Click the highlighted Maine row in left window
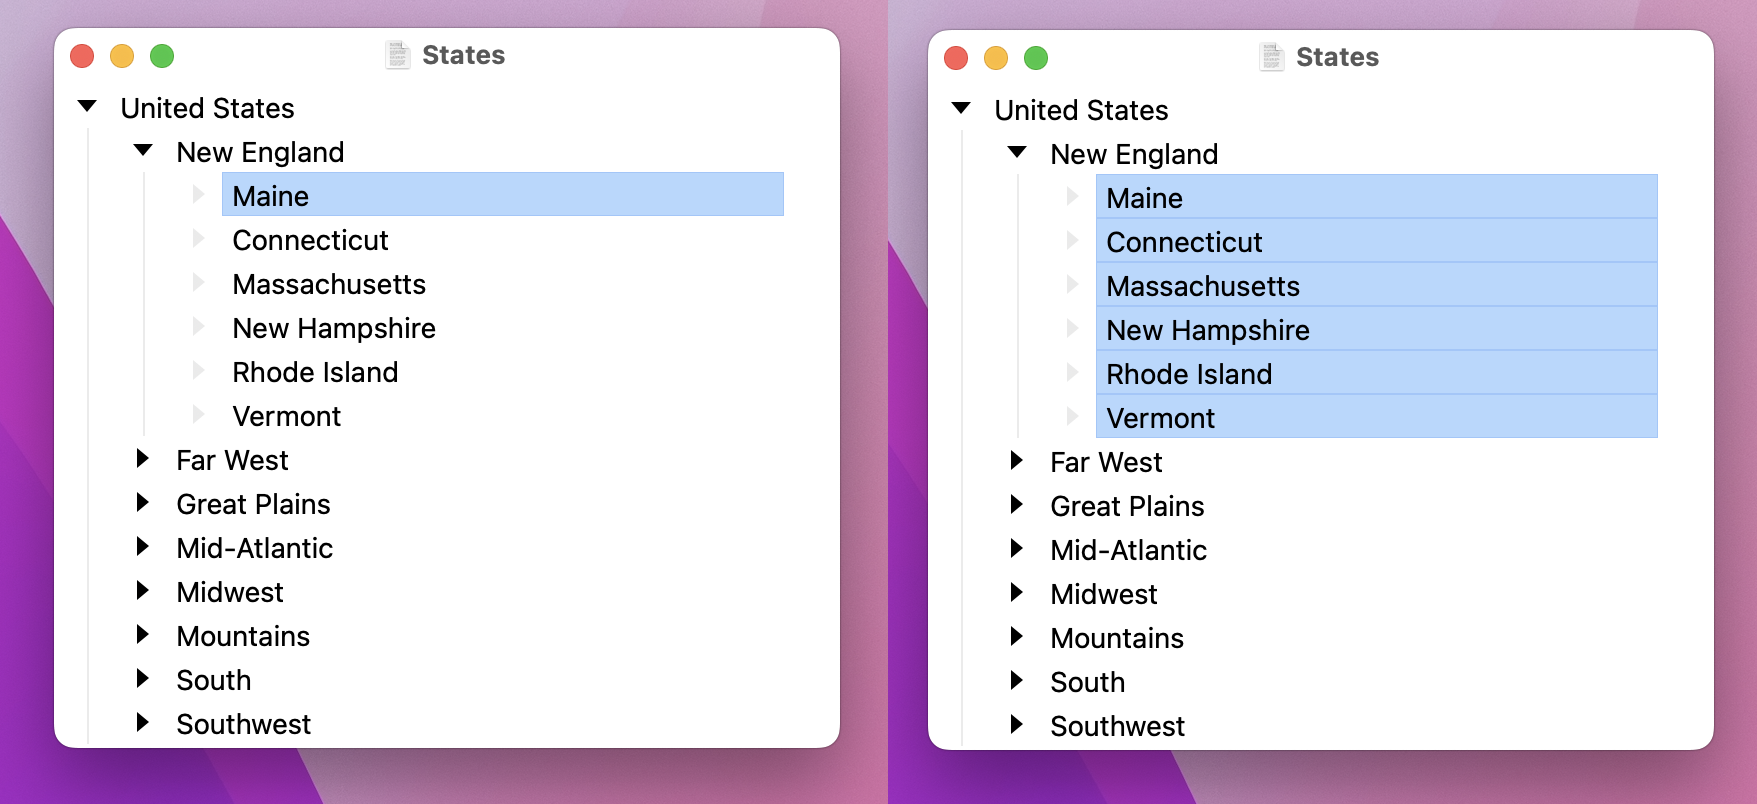The image size is (1757, 804). click(500, 195)
